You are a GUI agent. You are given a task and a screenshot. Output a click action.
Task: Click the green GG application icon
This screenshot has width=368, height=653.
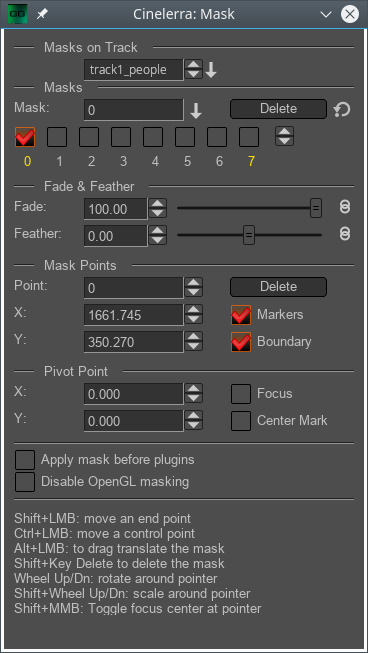[18, 15]
